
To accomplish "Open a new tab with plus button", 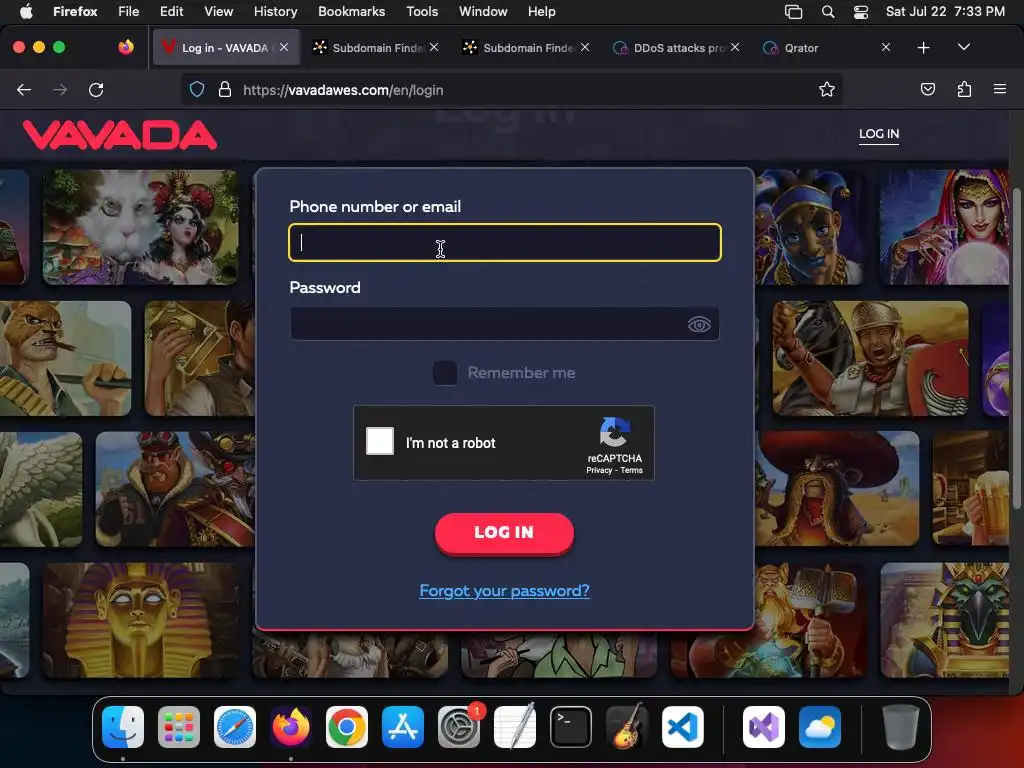I will [923, 48].
